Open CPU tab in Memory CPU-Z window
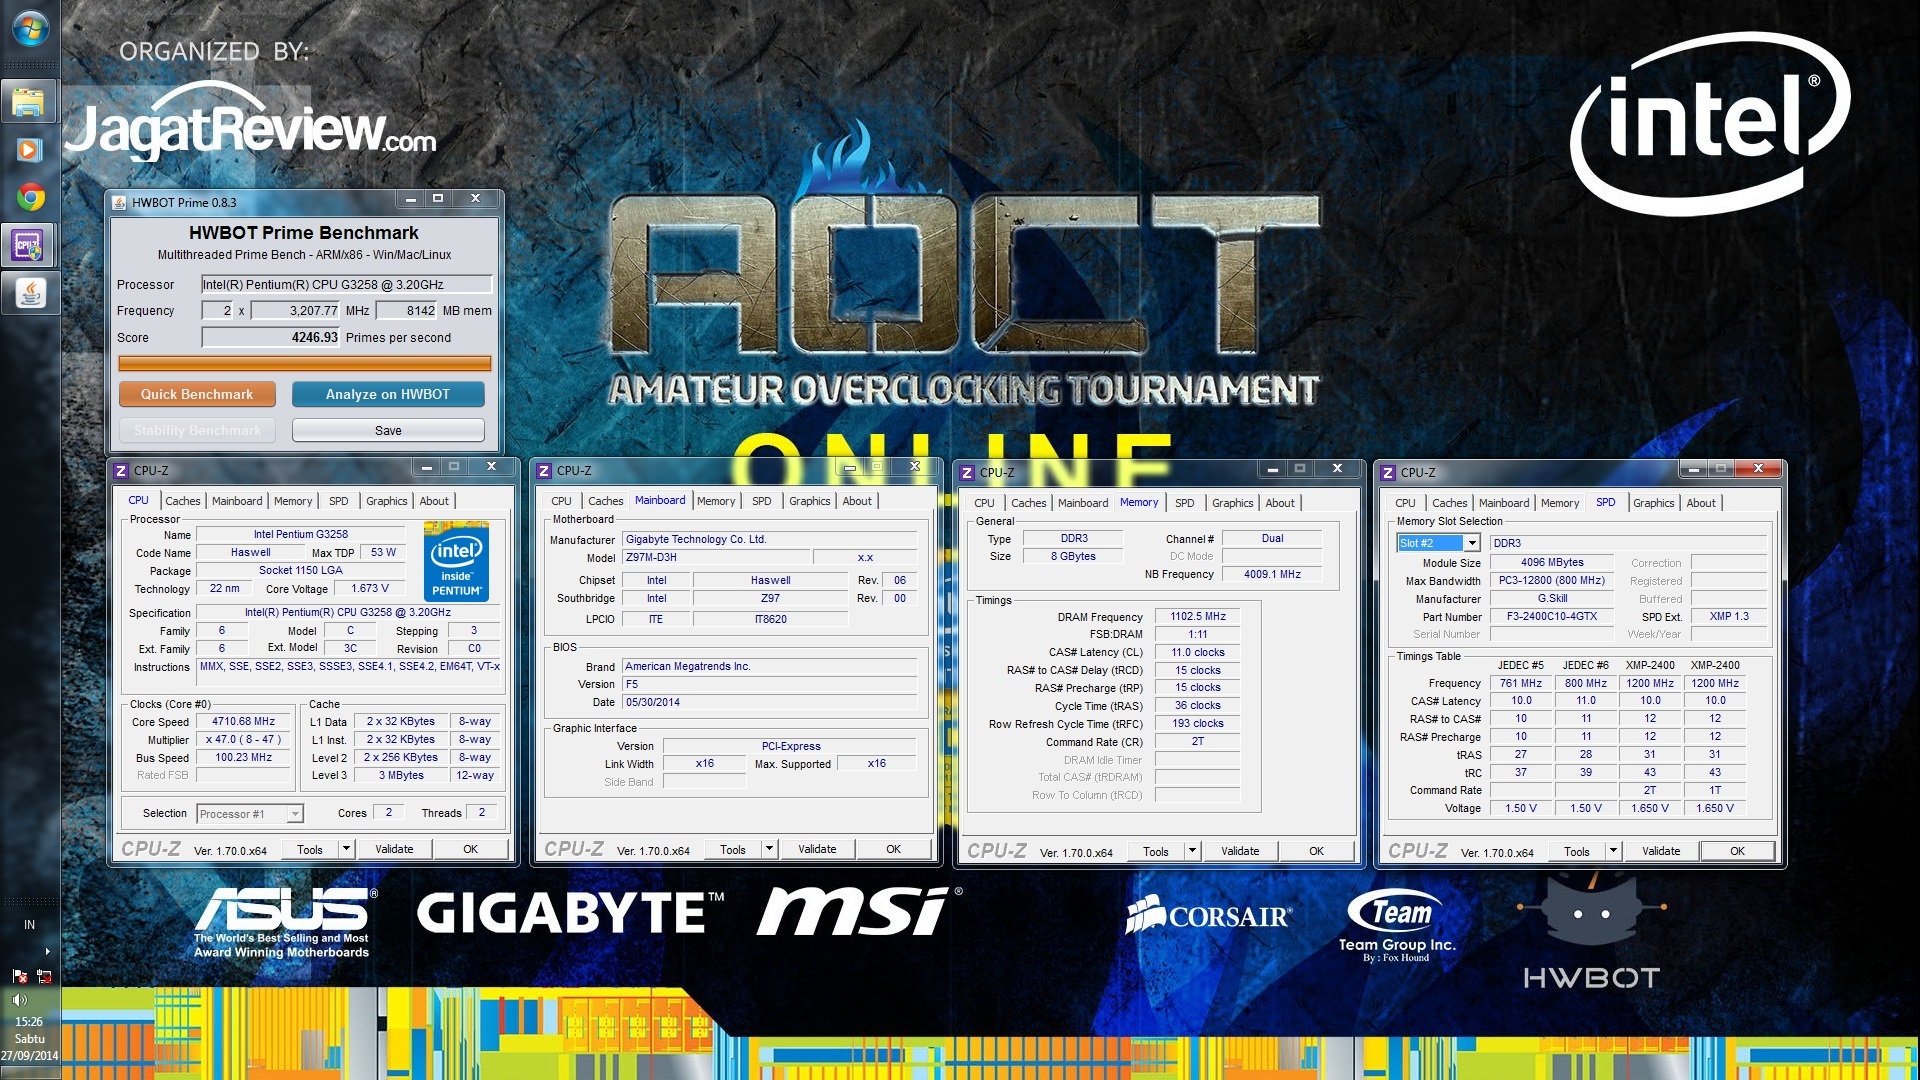Image resolution: width=1920 pixels, height=1080 pixels. coord(984,503)
